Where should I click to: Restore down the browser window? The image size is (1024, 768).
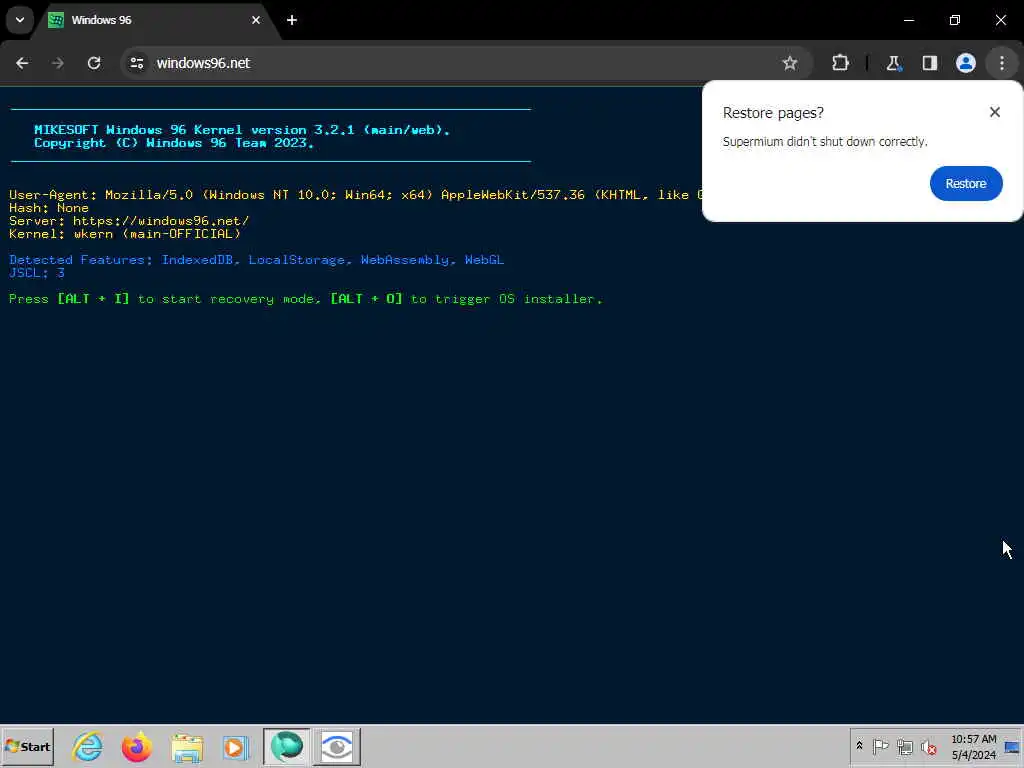(x=955, y=20)
